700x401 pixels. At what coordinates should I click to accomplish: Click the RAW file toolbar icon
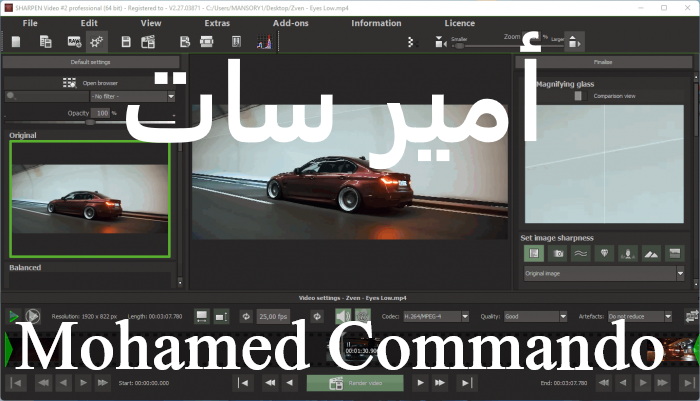(73, 42)
